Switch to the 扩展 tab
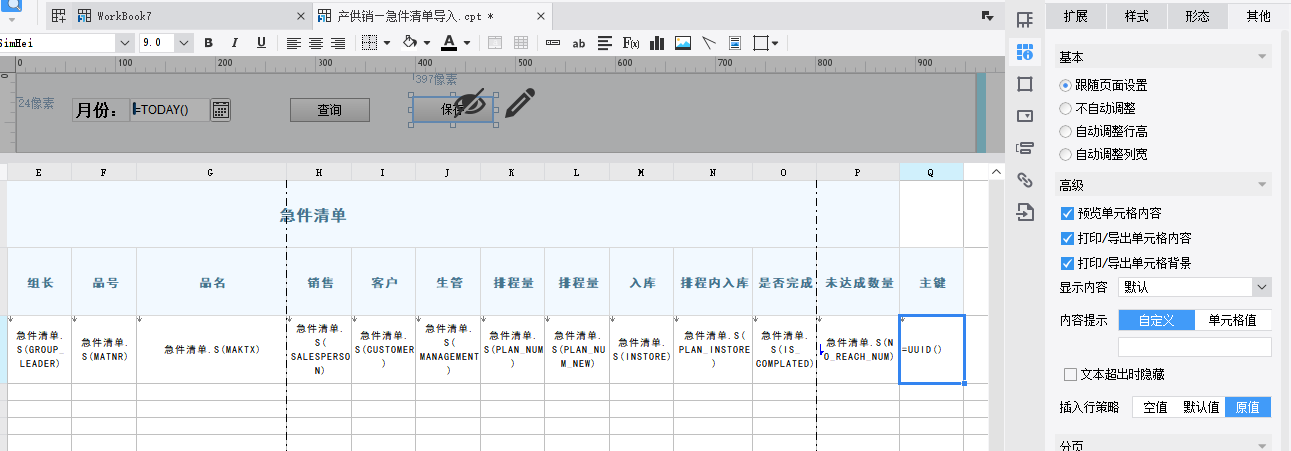1291x451 pixels. pos(1076,16)
